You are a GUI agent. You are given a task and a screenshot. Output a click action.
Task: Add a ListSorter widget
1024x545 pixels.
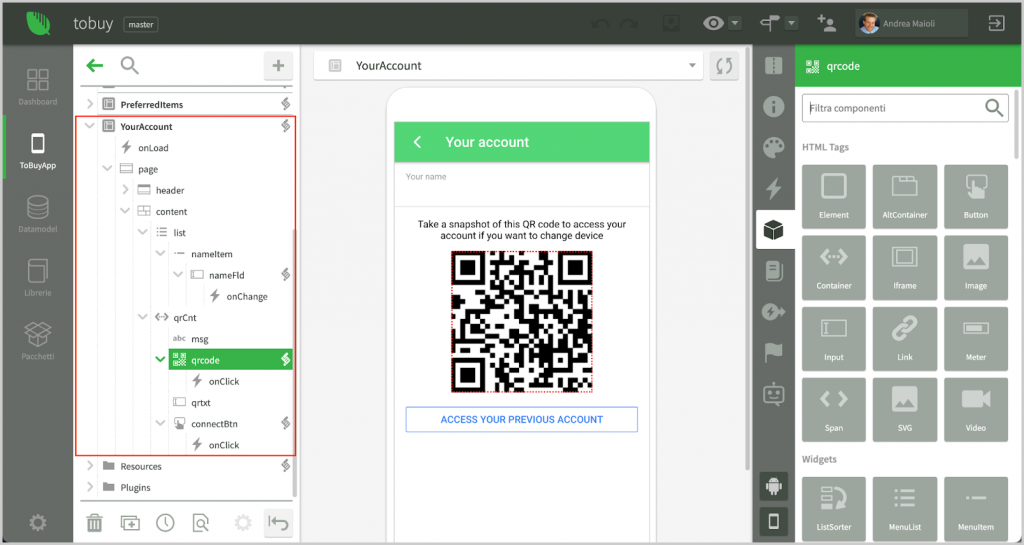(x=834, y=508)
